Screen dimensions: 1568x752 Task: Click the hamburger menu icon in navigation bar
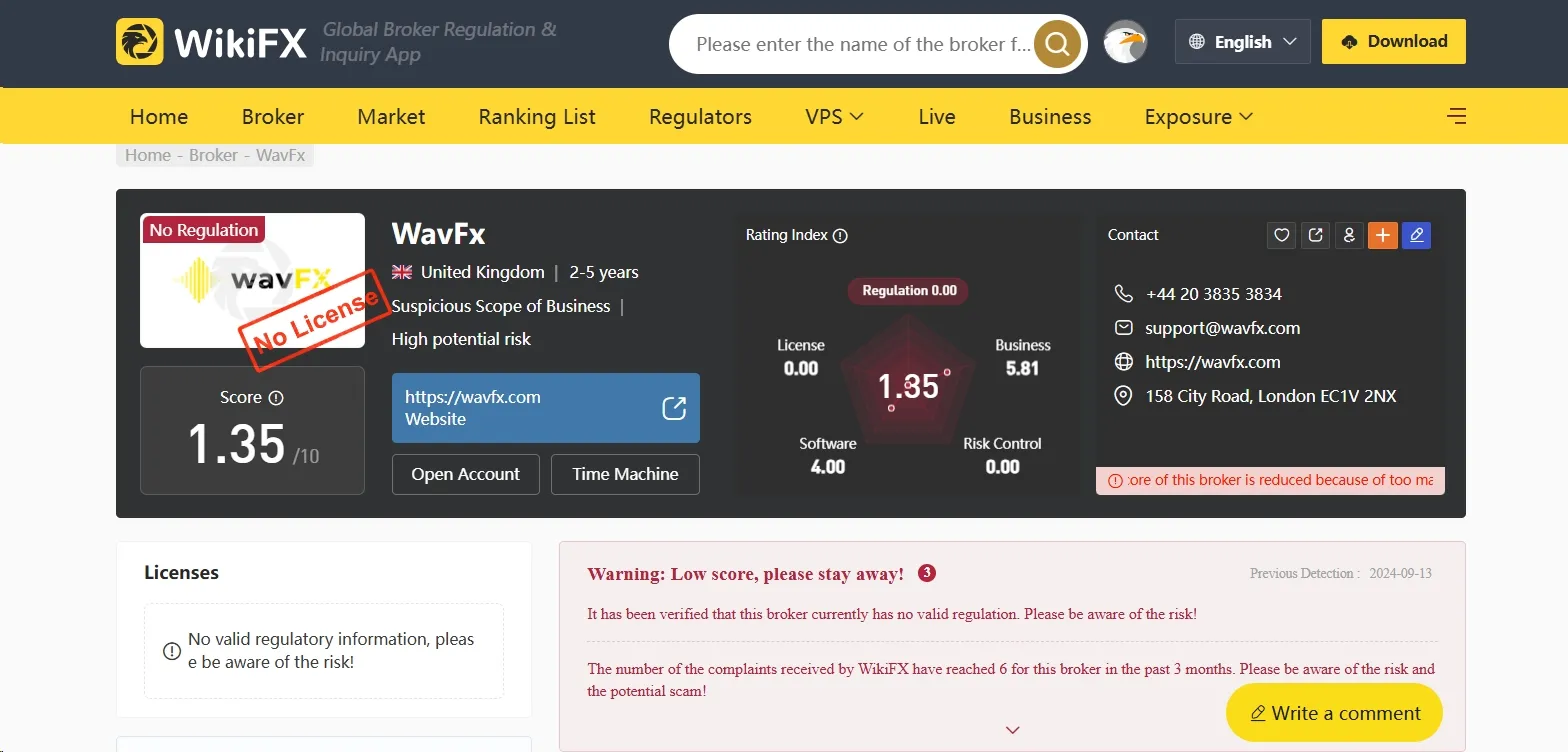1457,116
